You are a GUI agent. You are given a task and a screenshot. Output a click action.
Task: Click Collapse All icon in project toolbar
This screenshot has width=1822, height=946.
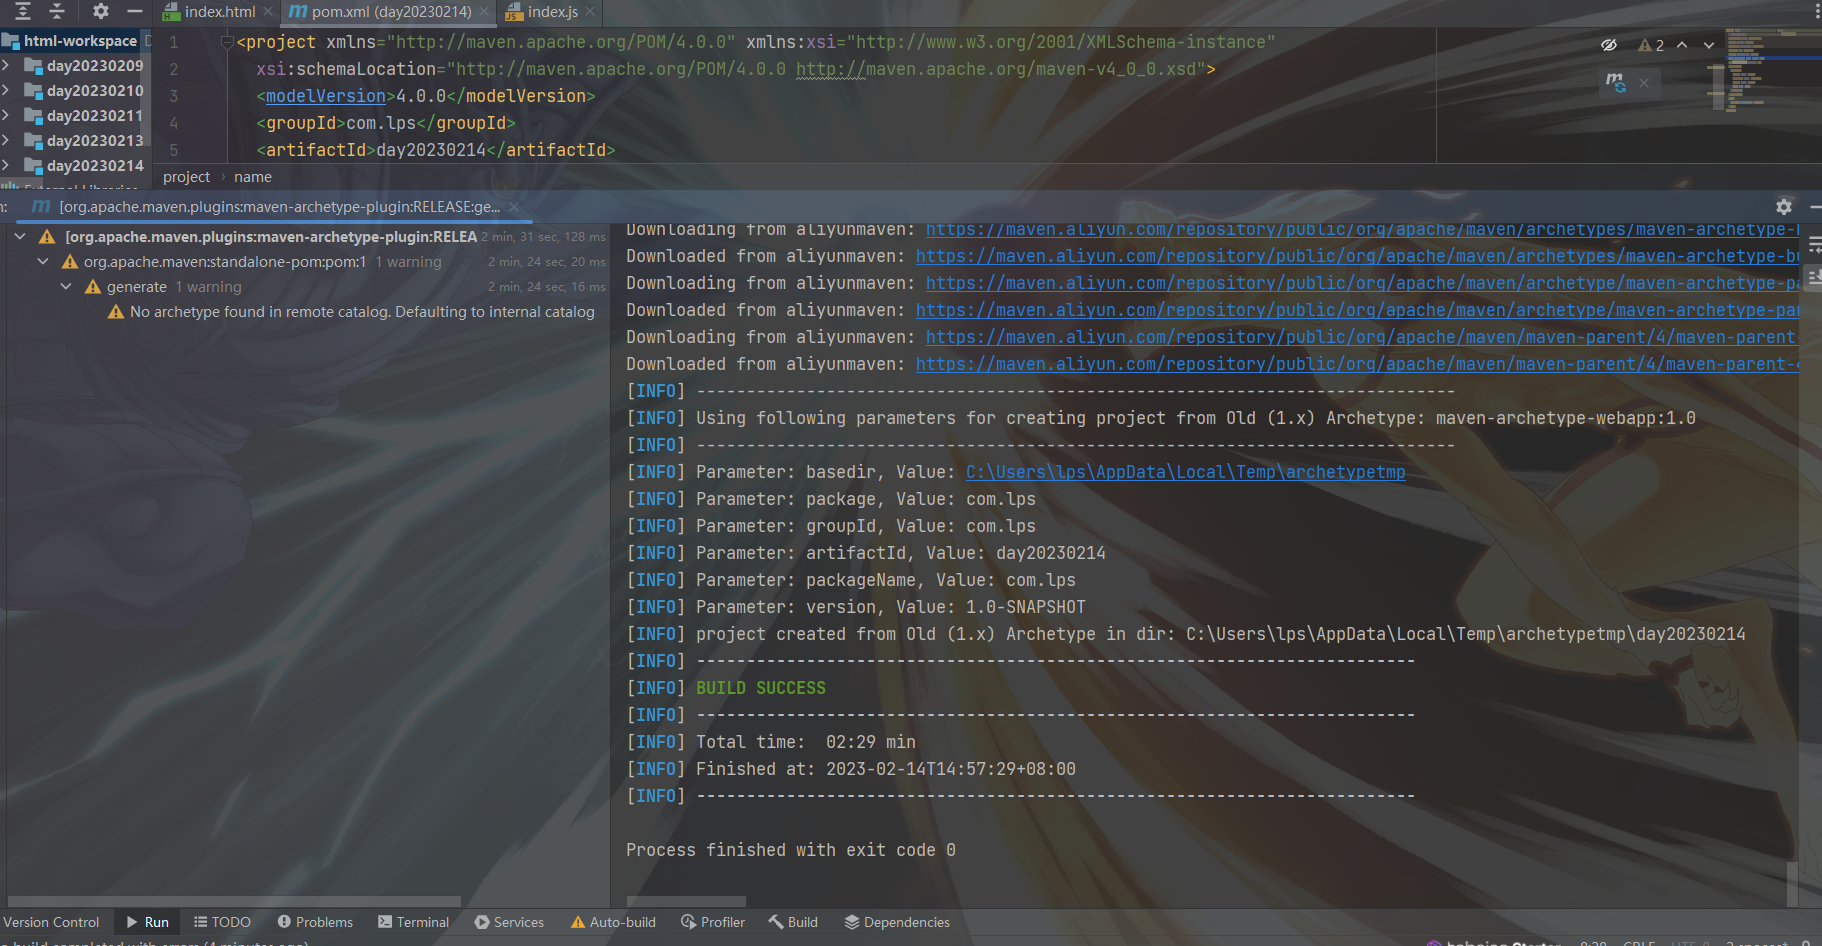[x=57, y=11]
